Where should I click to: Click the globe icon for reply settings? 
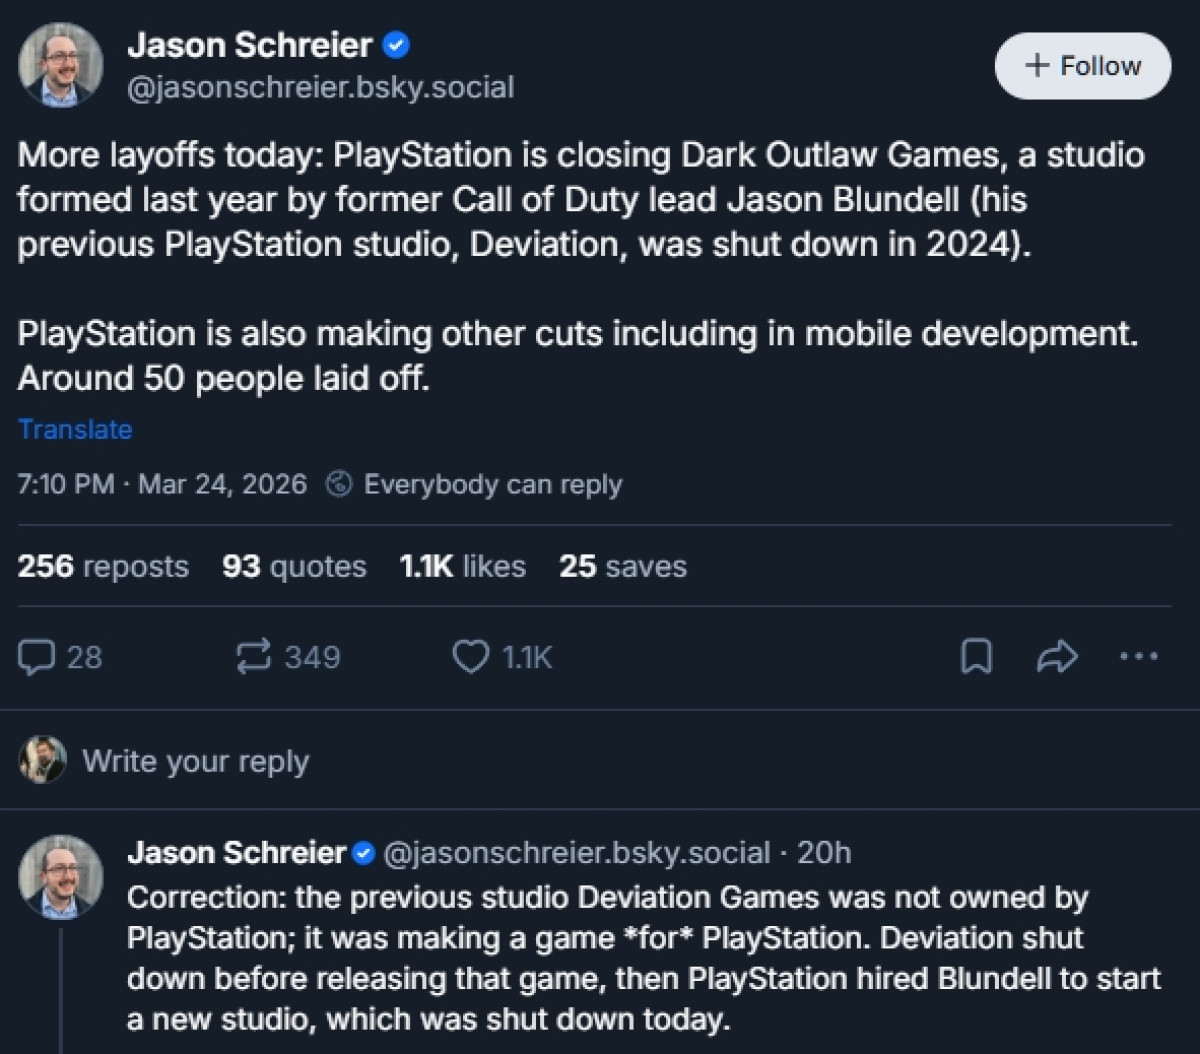pyautogui.click(x=340, y=485)
